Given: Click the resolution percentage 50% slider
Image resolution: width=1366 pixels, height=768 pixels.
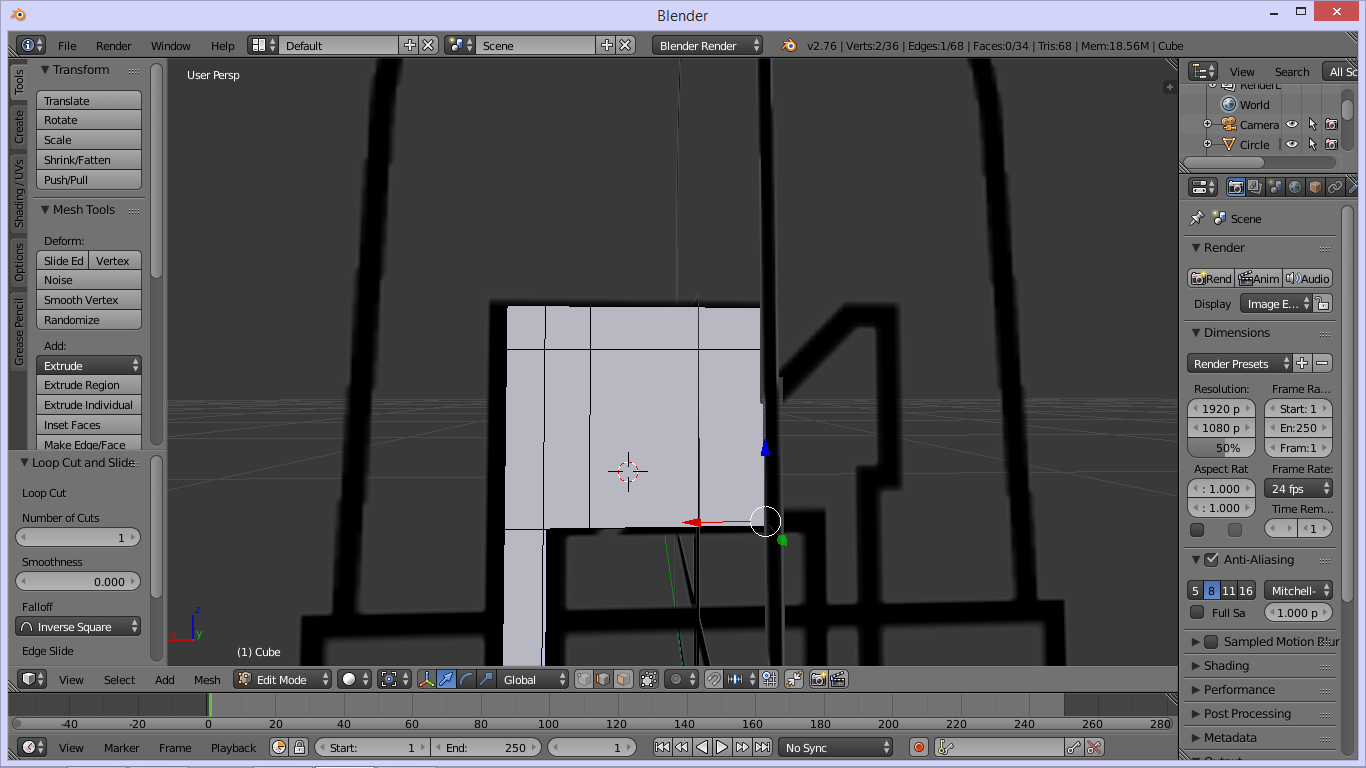Looking at the screenshot, I should (1221, 447).
